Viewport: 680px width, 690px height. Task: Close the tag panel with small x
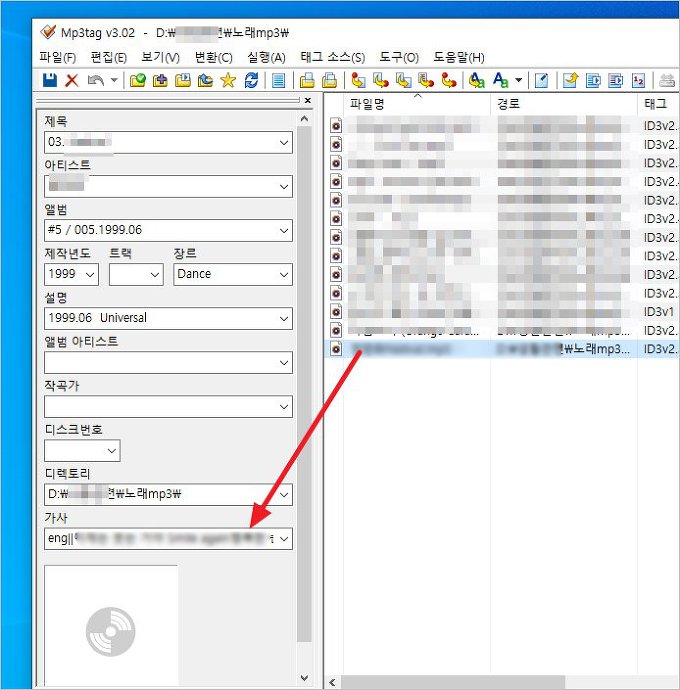[x=307, y=101]
